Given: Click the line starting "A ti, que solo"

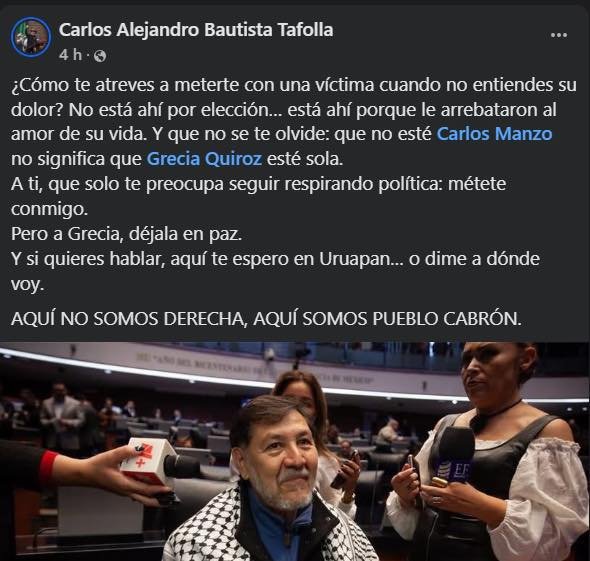Looking at the screenshot, I should click(258, 184).
